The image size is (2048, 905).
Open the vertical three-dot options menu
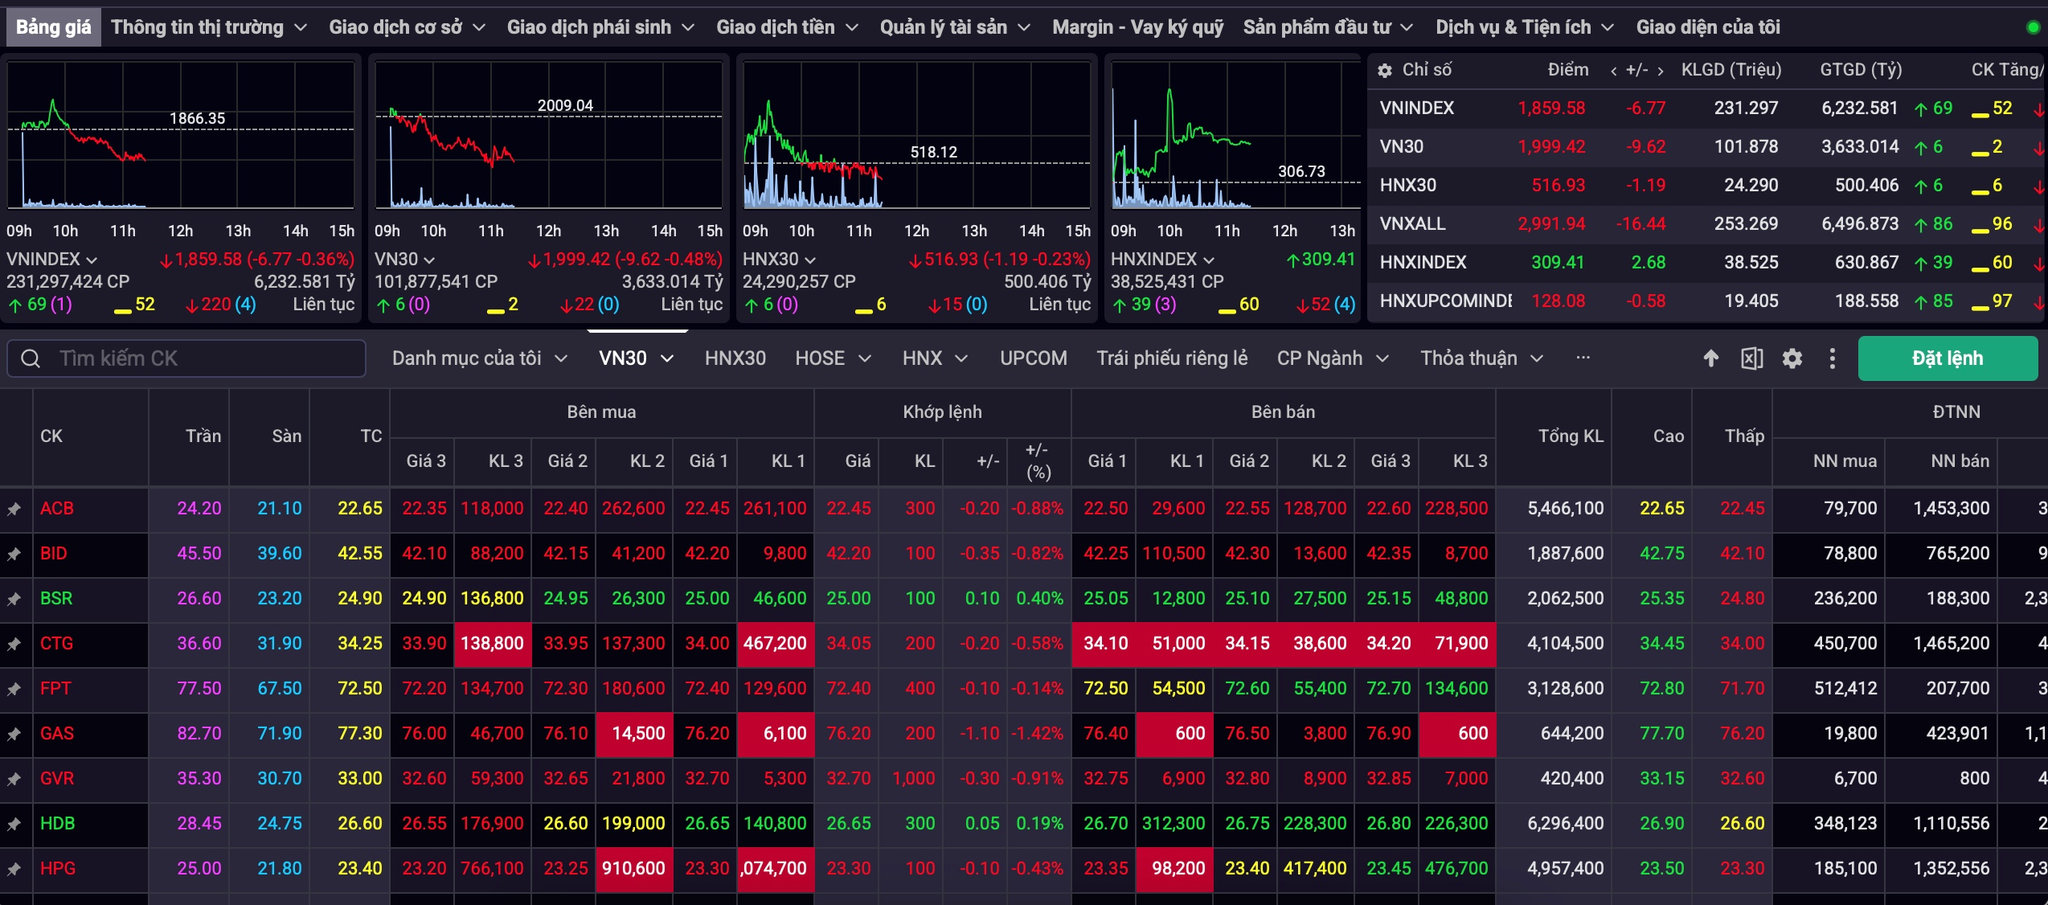[1832, 358]
